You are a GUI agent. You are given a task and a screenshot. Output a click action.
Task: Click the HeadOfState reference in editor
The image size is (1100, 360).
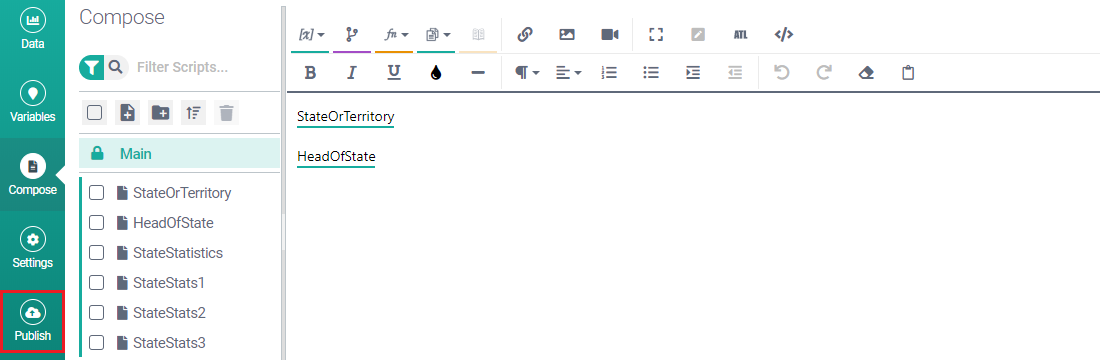point(336,156)
